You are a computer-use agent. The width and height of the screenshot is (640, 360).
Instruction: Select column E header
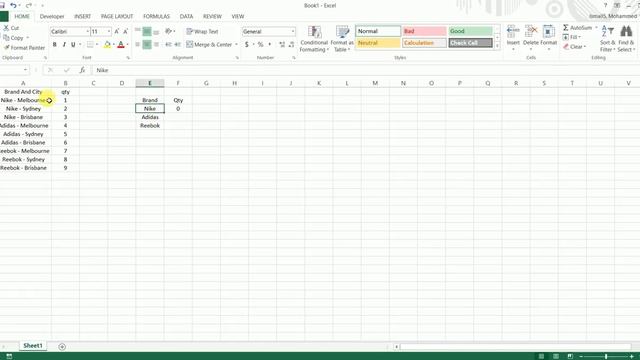(150, 83)
